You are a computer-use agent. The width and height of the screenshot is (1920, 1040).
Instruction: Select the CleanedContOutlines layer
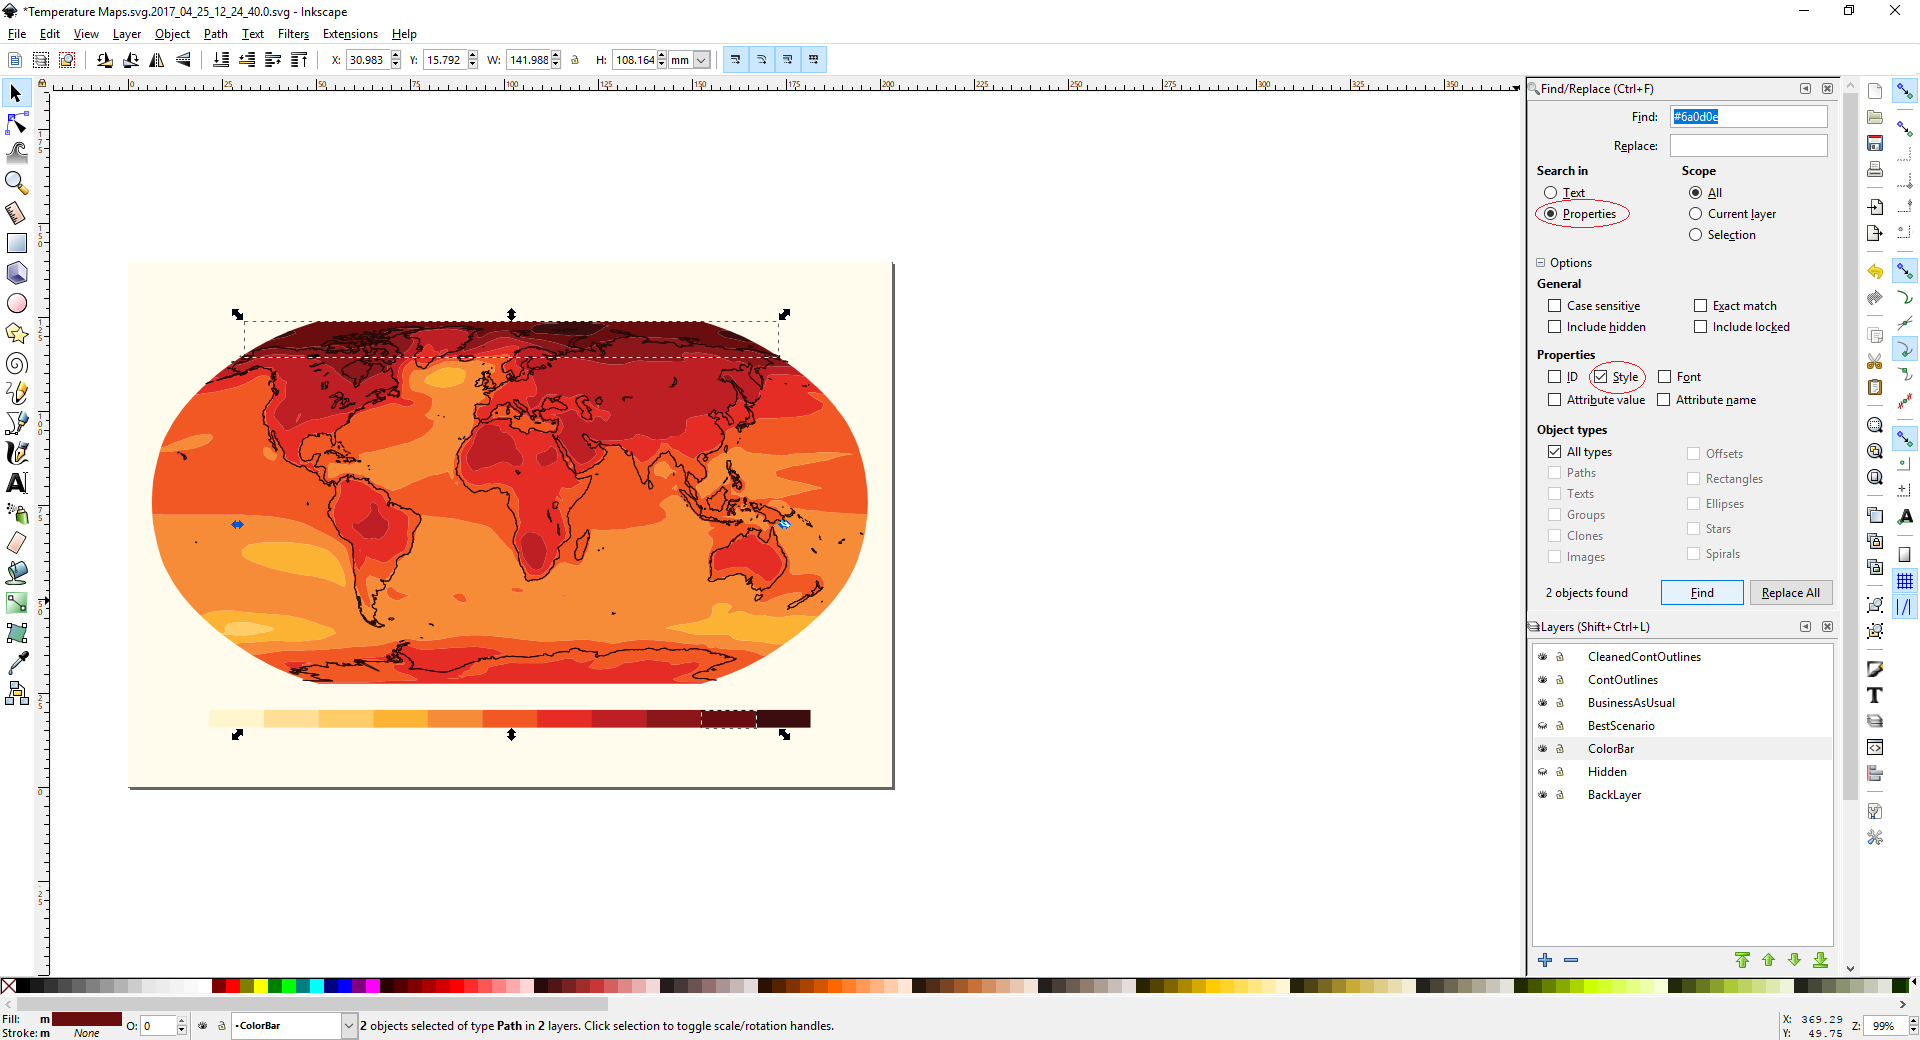(x=1644, y=657)
